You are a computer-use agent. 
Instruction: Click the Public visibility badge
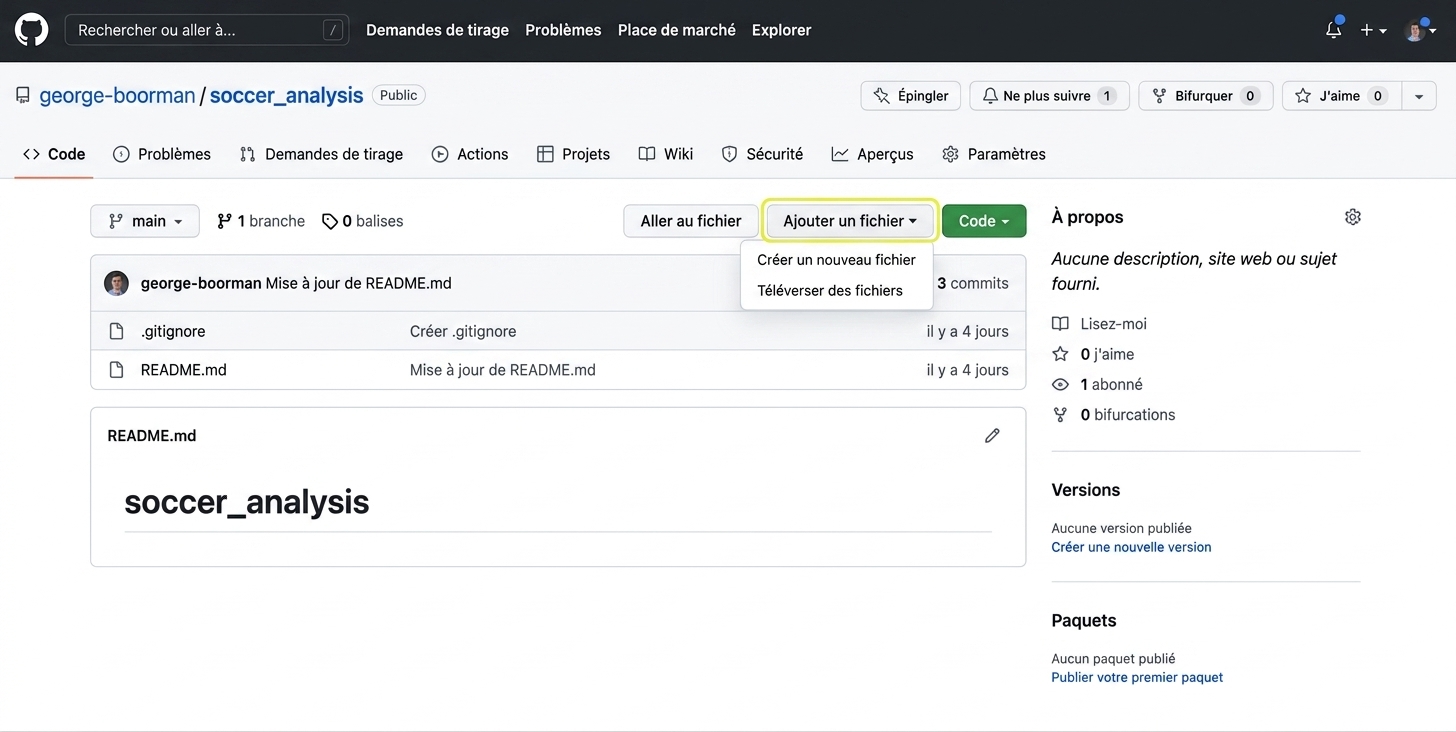point(399,95)
